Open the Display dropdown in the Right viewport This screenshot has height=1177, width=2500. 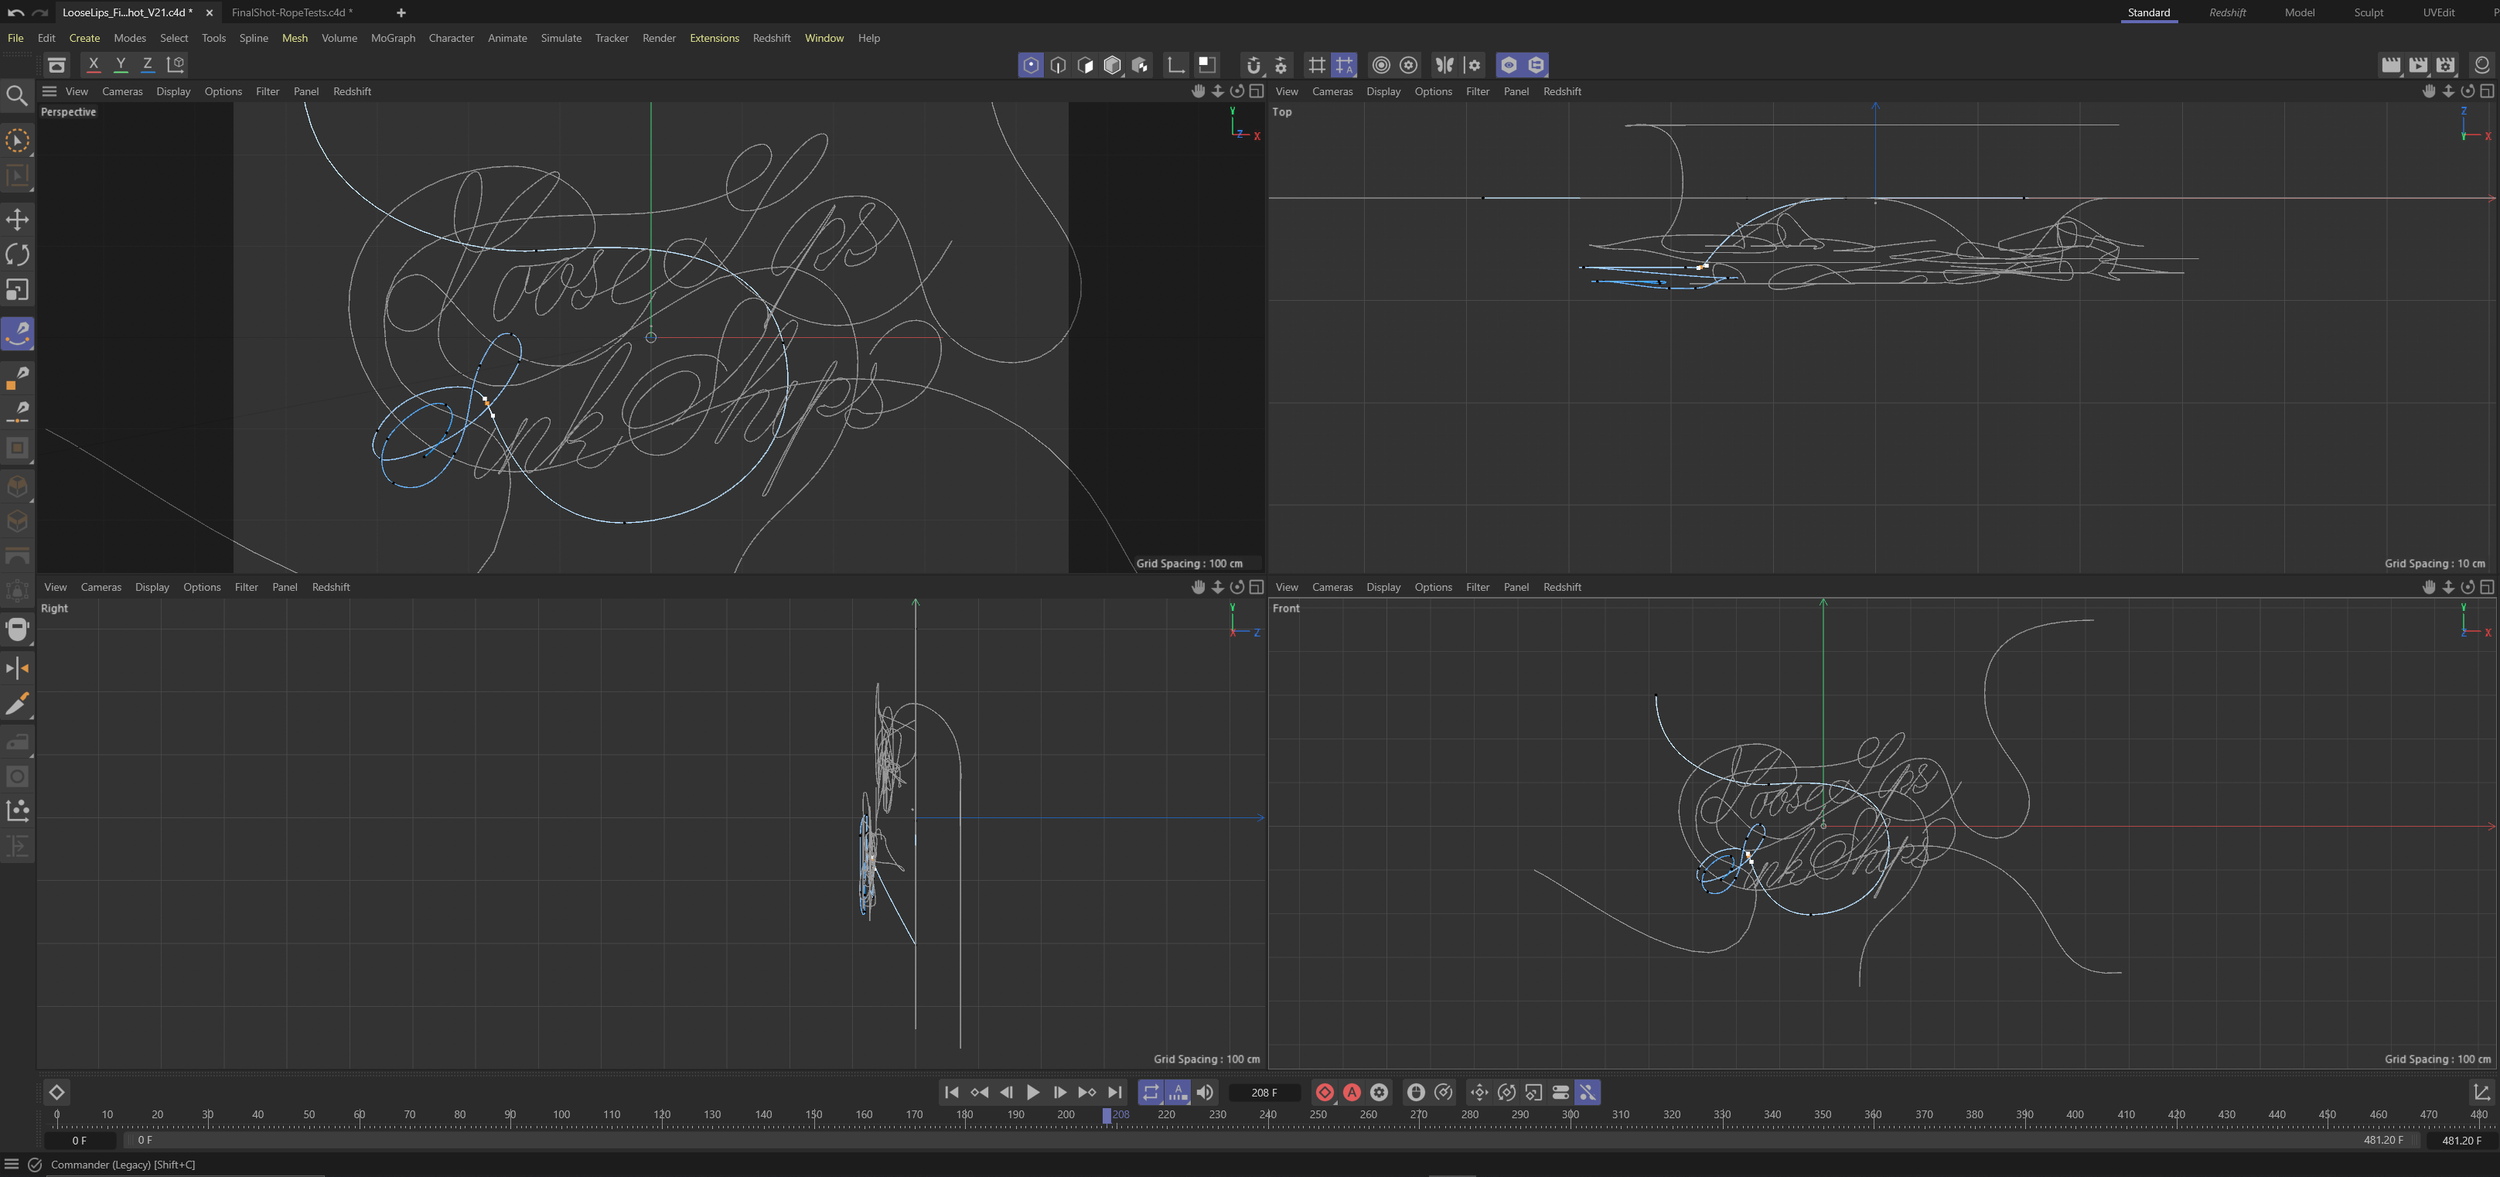tap(152, 587)
